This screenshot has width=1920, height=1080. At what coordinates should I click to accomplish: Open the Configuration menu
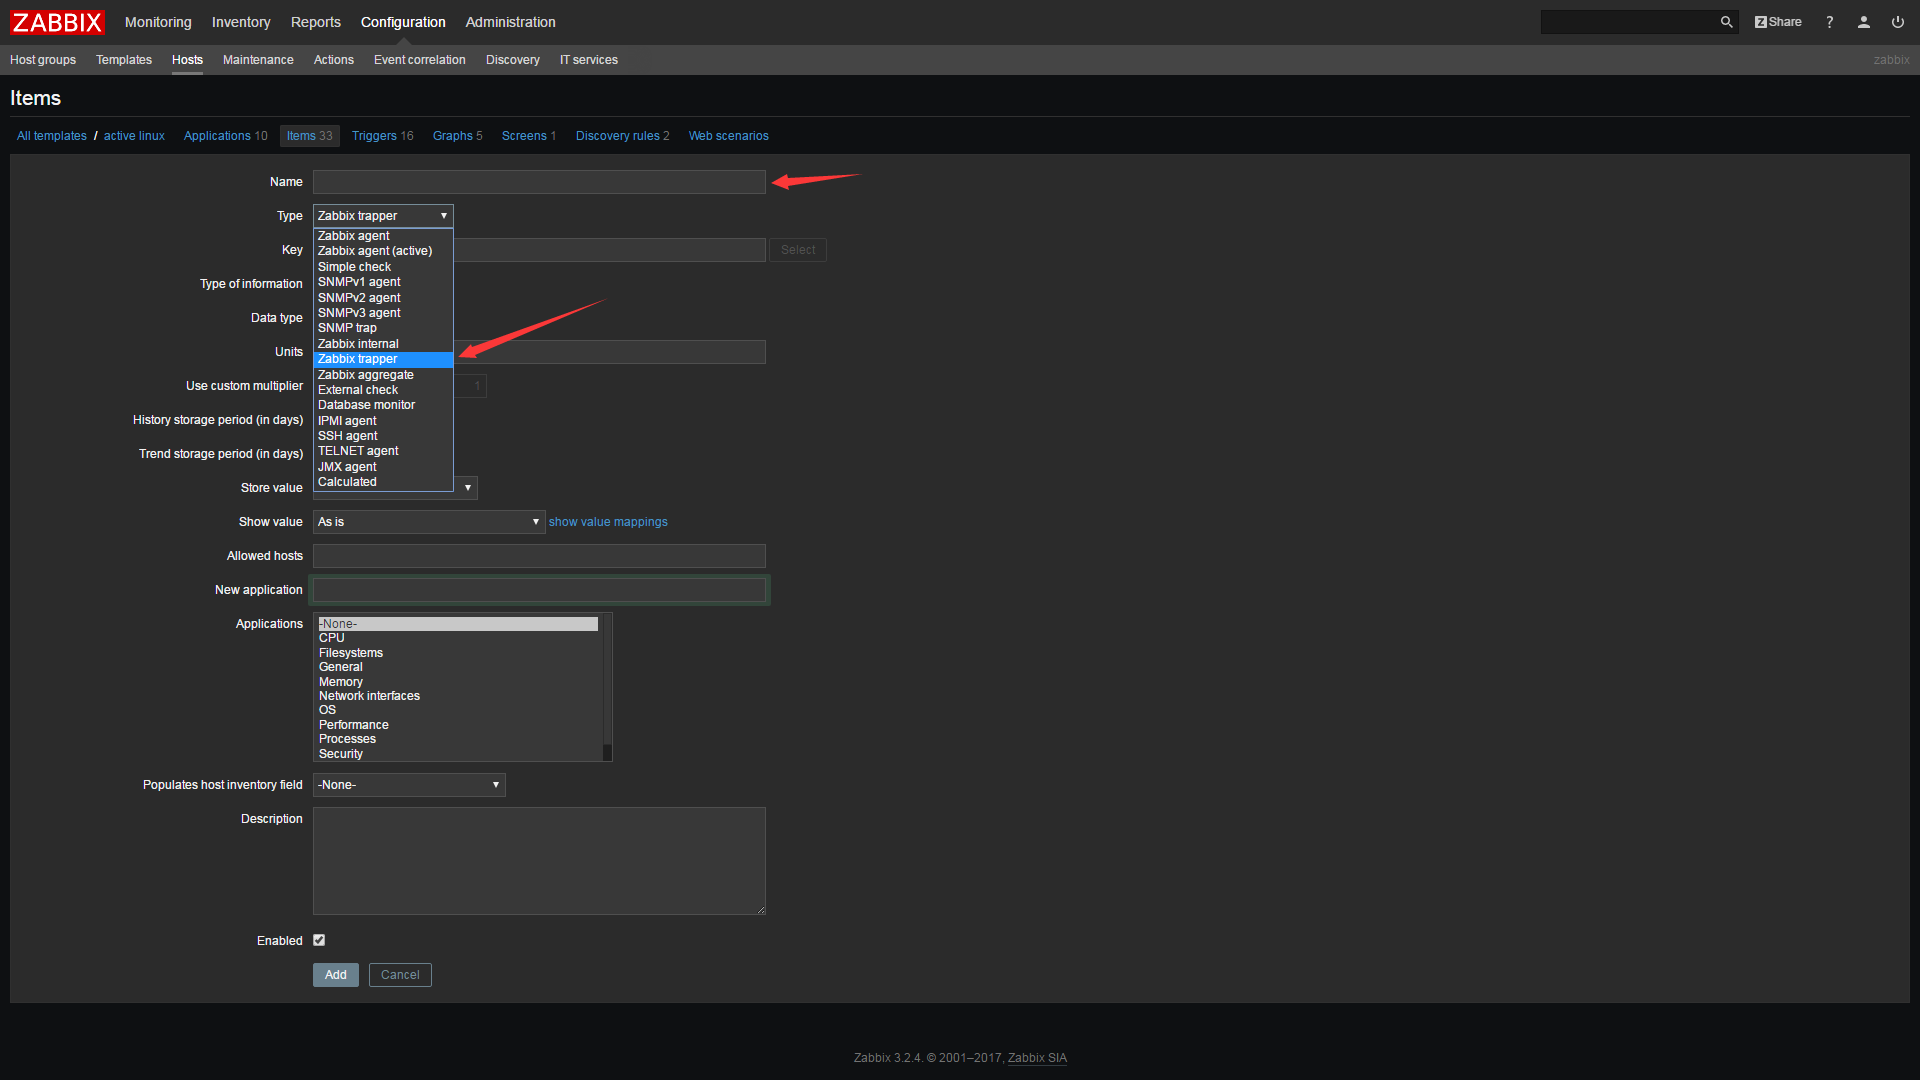pyautogui.click(x=403, y=22)
